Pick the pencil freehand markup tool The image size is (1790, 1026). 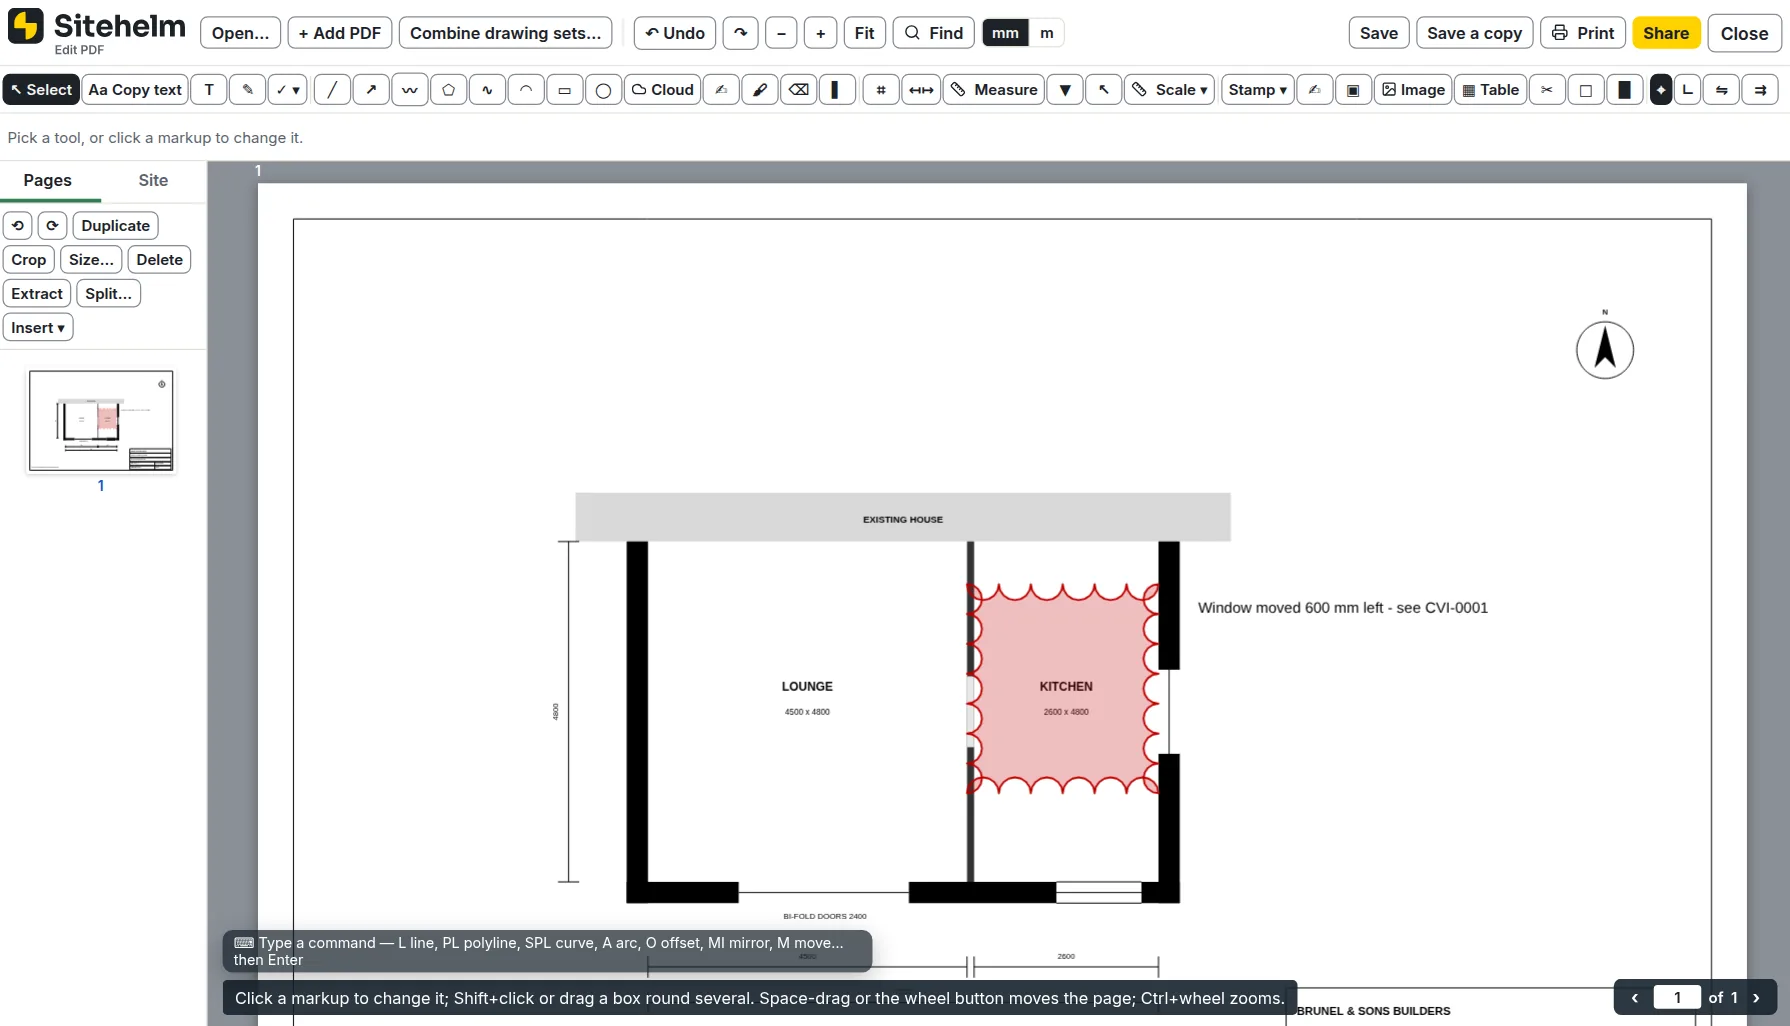[247, 90]
